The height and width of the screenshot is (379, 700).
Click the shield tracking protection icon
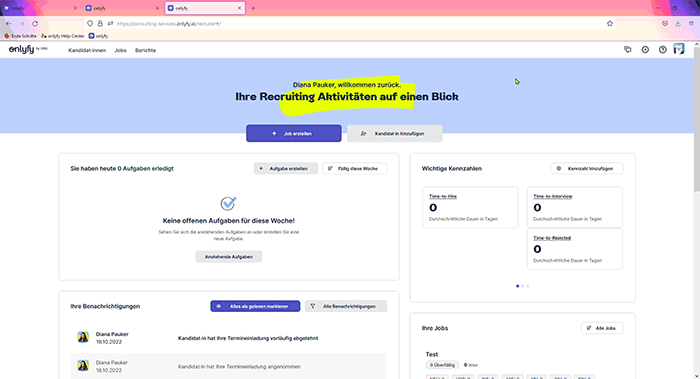[90, 24]
